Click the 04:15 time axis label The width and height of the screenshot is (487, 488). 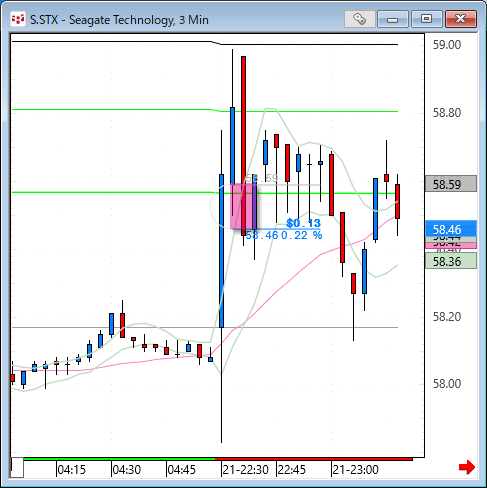point(71,470)
